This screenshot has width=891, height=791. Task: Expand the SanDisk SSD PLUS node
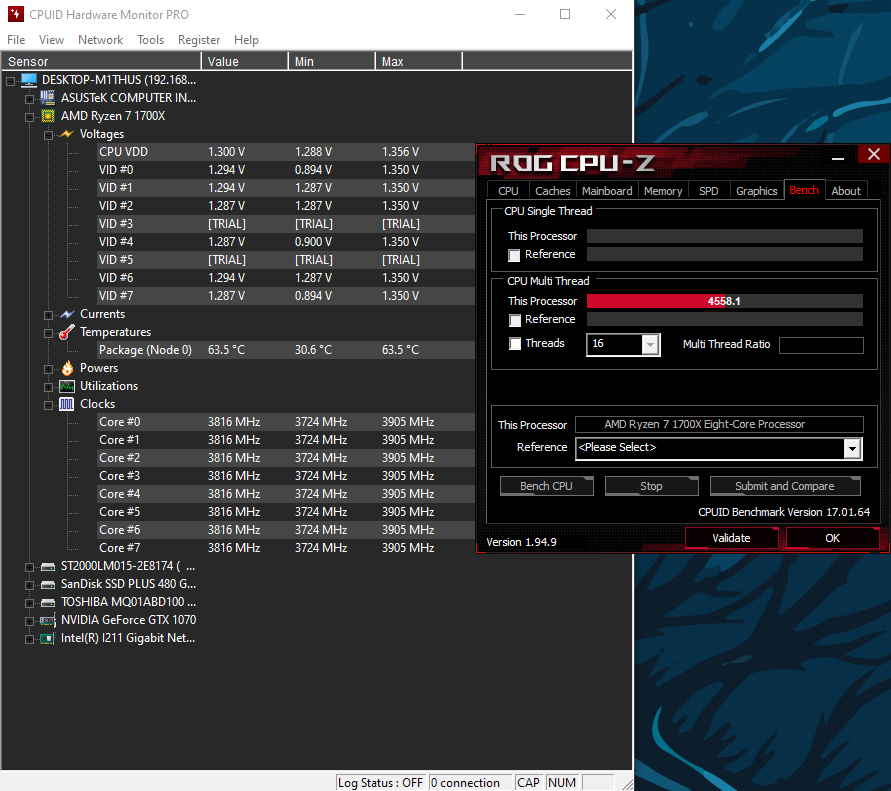pyautogui.click(x=30, y=585)
